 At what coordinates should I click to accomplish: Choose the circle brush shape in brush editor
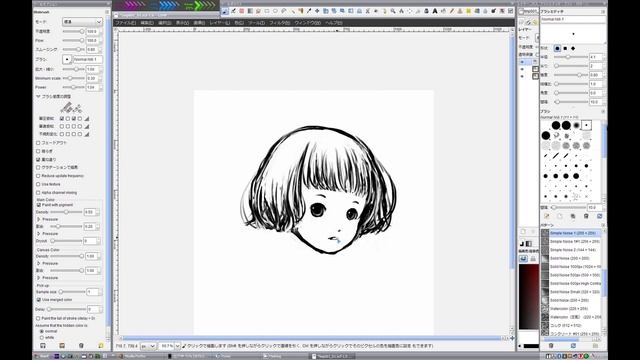[x=557, y=48]
